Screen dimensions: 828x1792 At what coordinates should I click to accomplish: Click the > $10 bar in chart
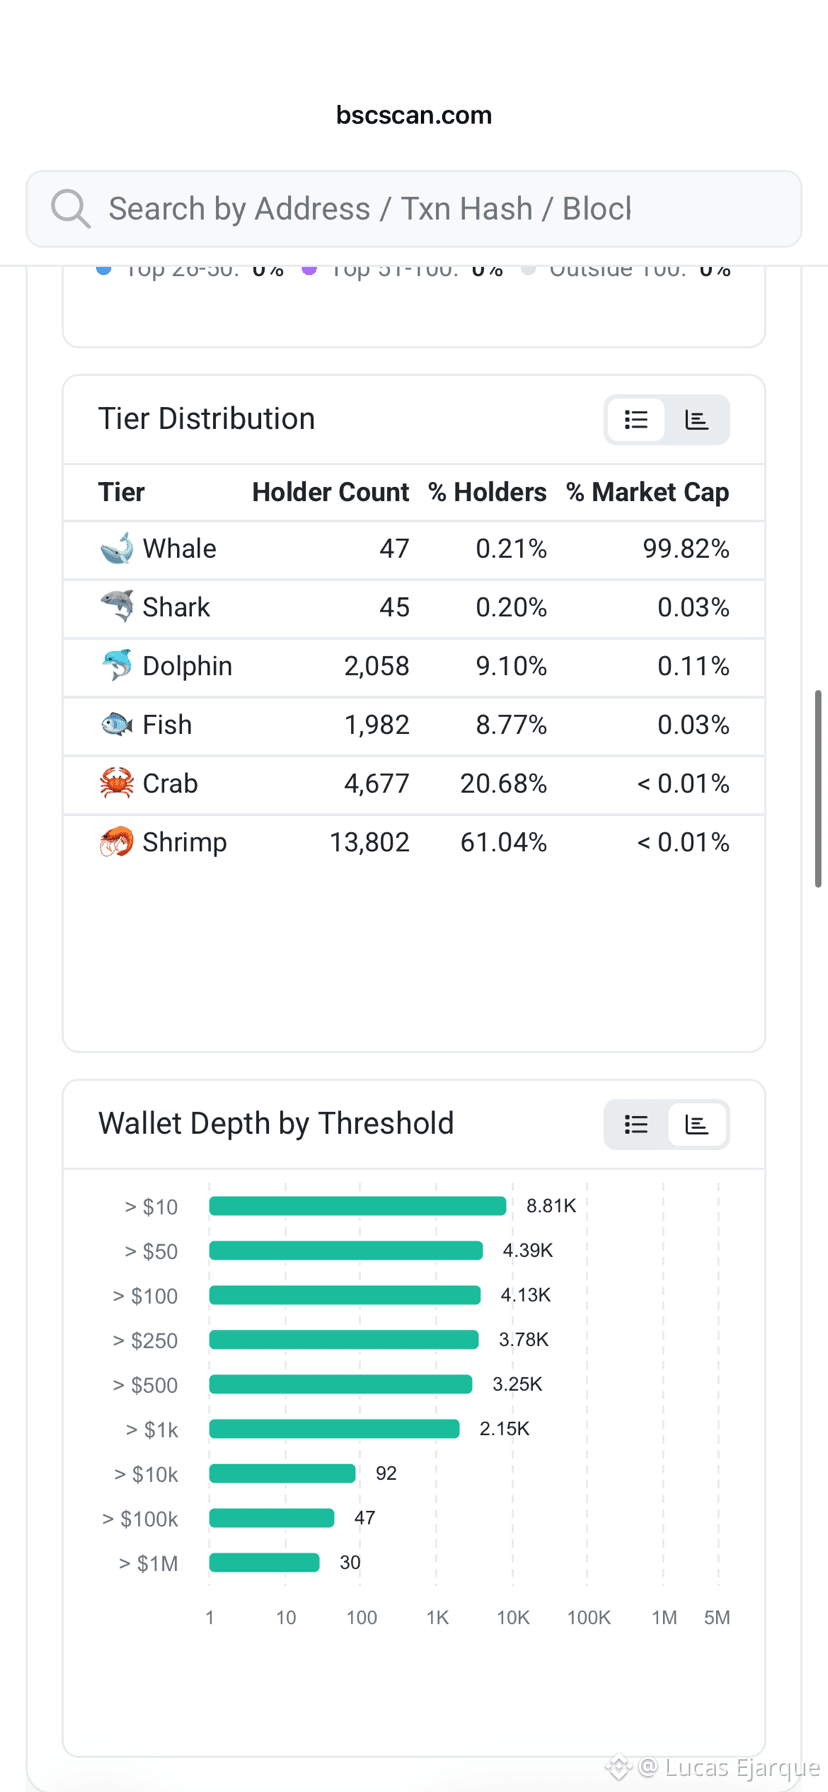pos(358,1206)
